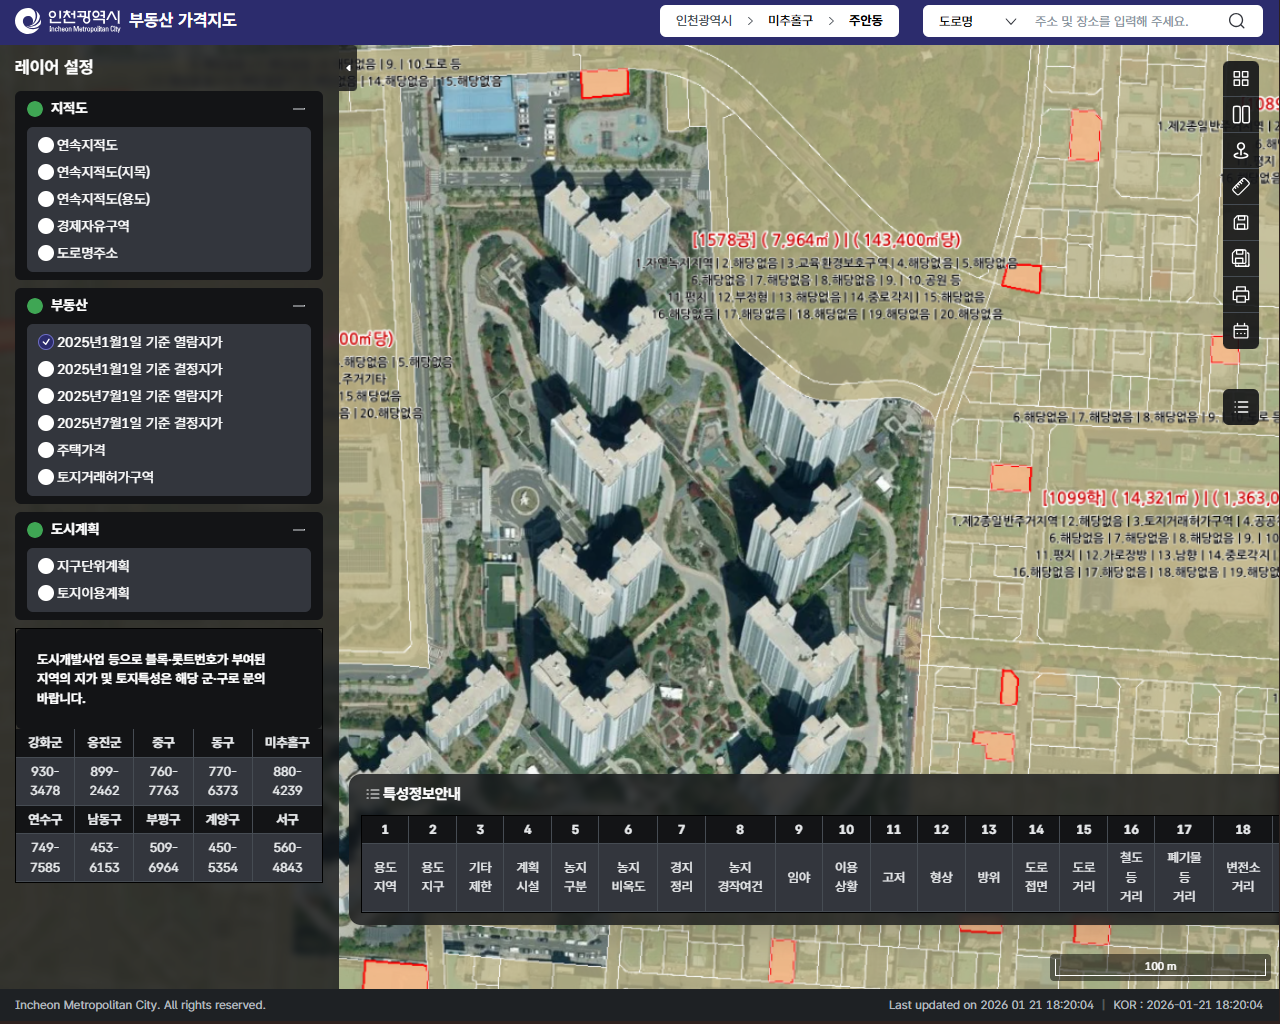
Task: Open the list legend button on map
Action: click(x=1241, y=407)
